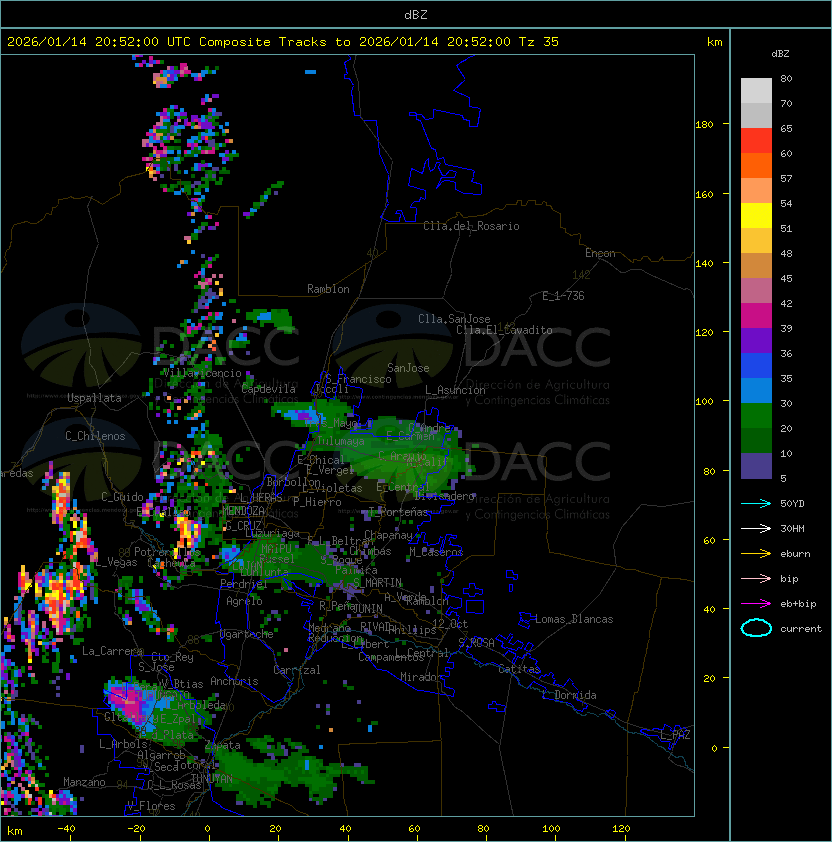Click the pink bip arrow in legend
This screenshot has width=832, height=842.
coord(756,578)
